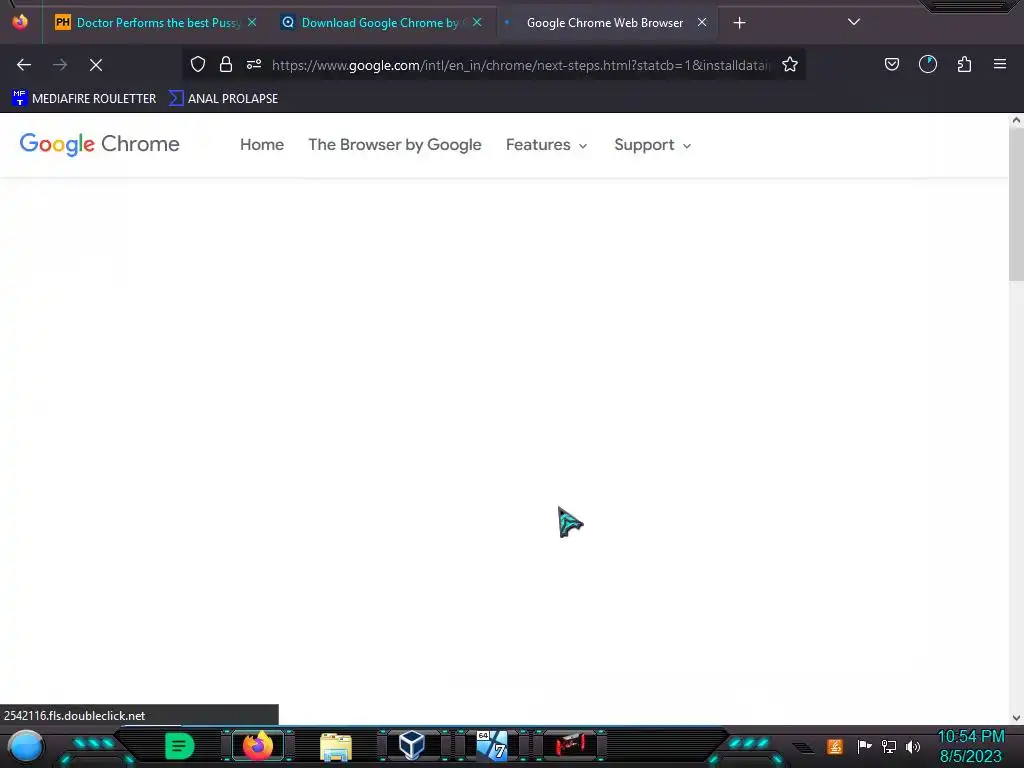Click the Java update tray icon
The image size is (1024, 768).
(x=835, y=746)
